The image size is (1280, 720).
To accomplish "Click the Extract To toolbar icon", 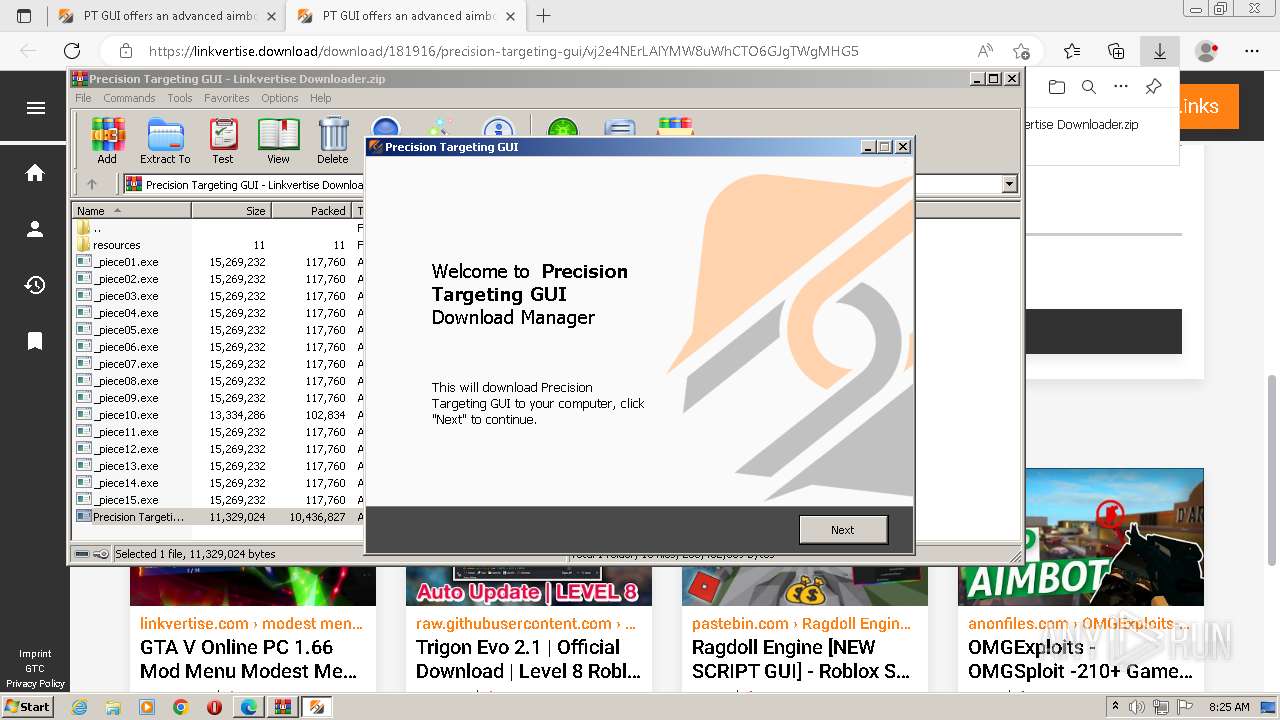I will [x=165, y=141].
